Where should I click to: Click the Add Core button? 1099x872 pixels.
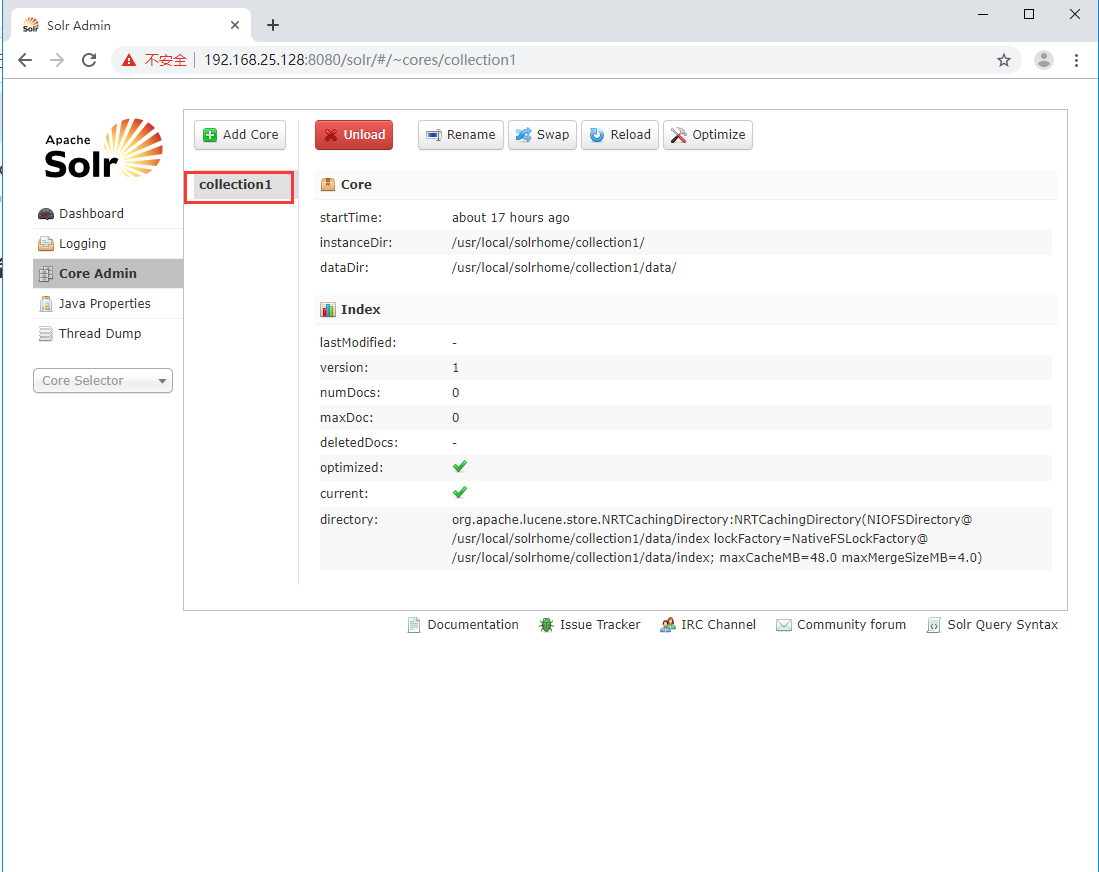click(240, 135)
